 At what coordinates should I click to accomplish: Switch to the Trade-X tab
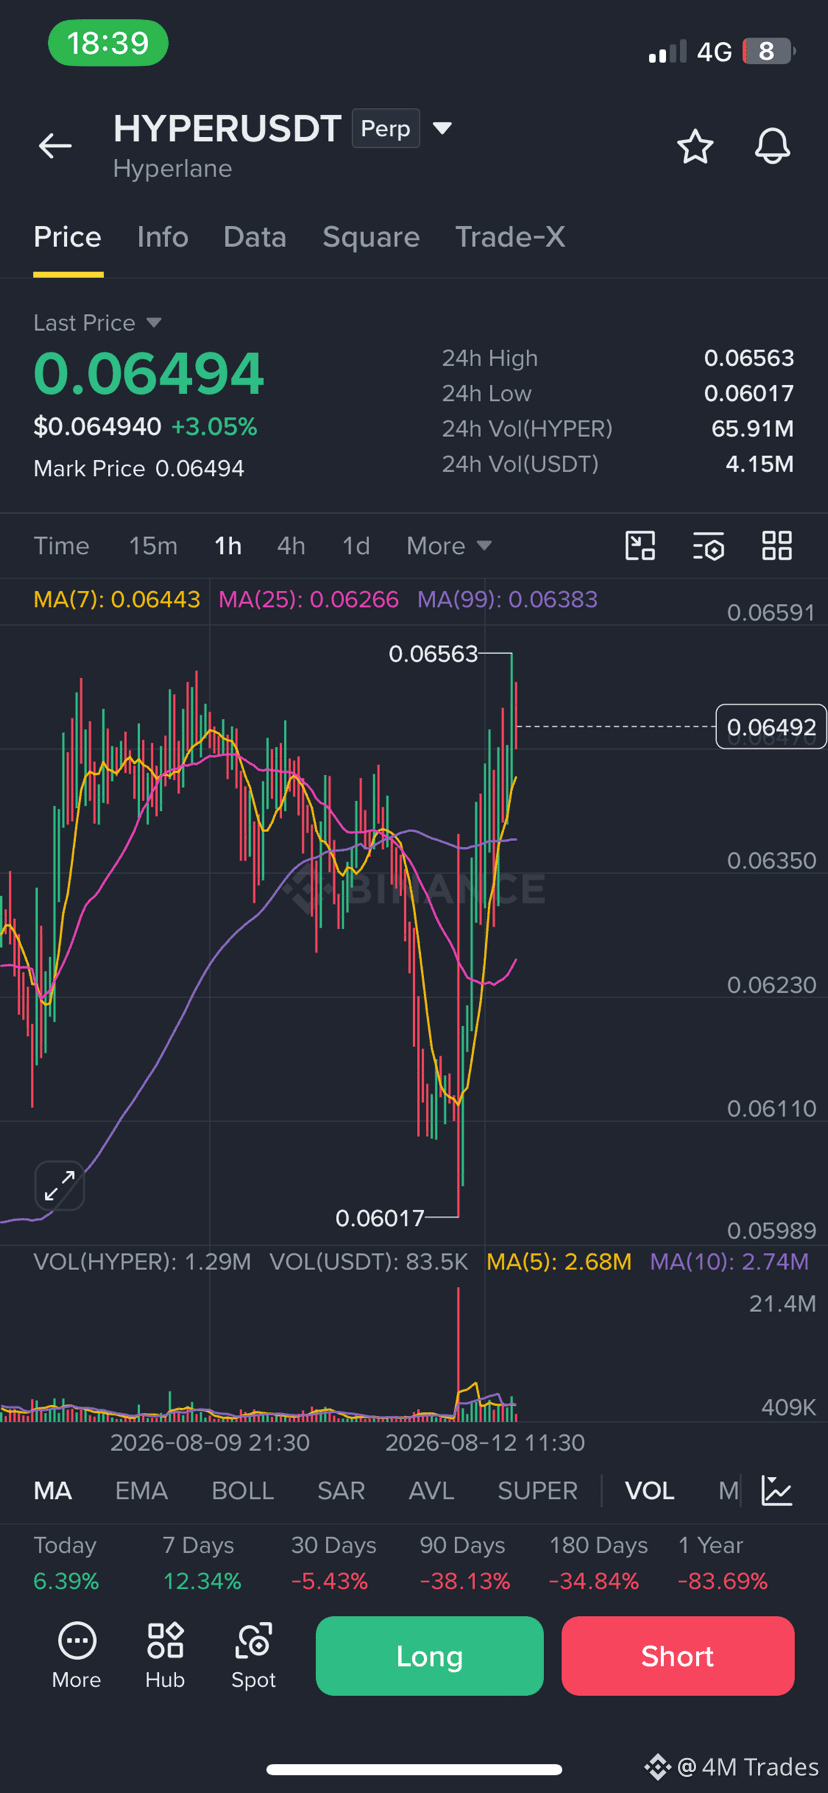pyautogui.click(x=510, y=237)
